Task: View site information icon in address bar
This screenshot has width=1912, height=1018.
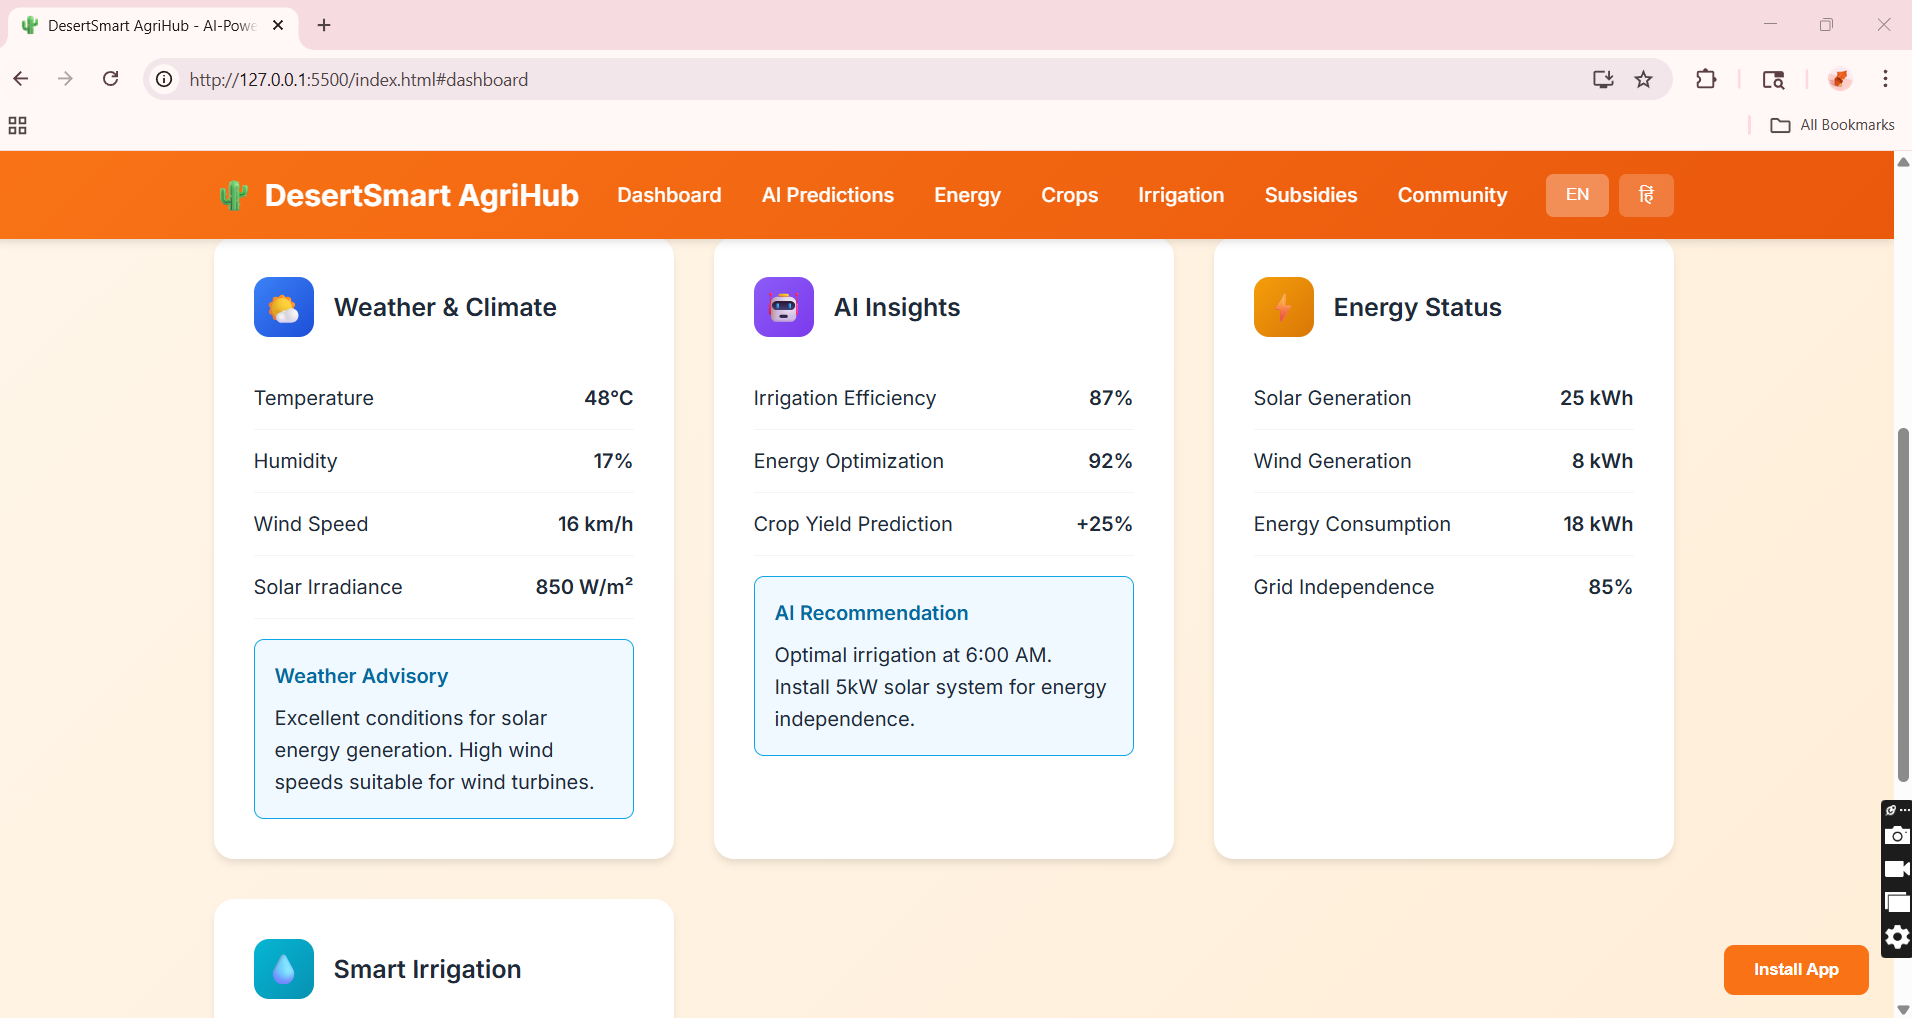Action: [x=164, y=79]
